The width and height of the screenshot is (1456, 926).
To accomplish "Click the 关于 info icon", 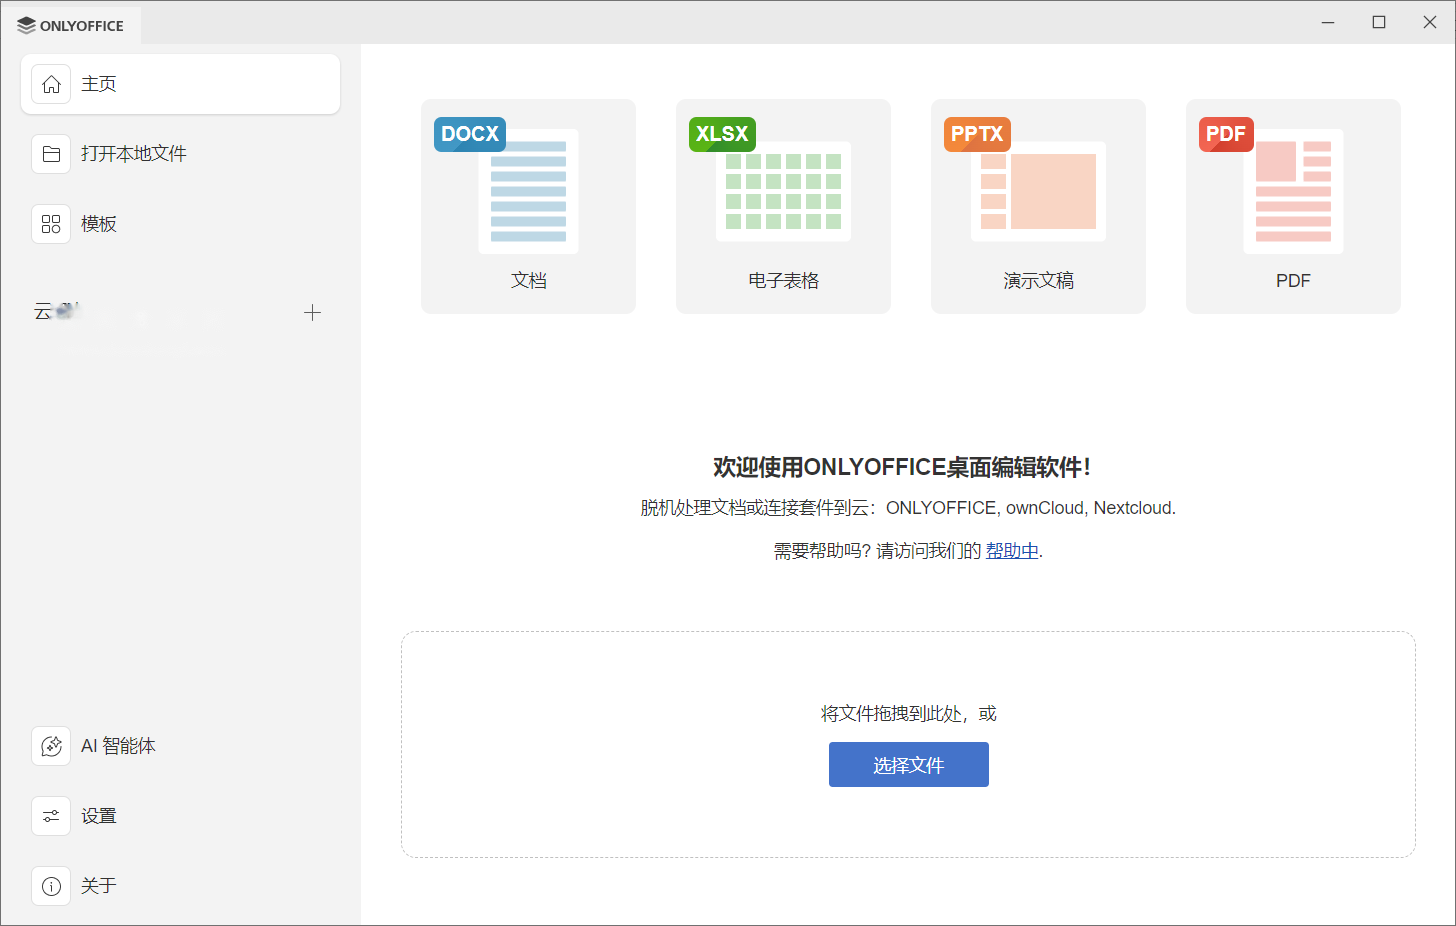I will 51,886.
